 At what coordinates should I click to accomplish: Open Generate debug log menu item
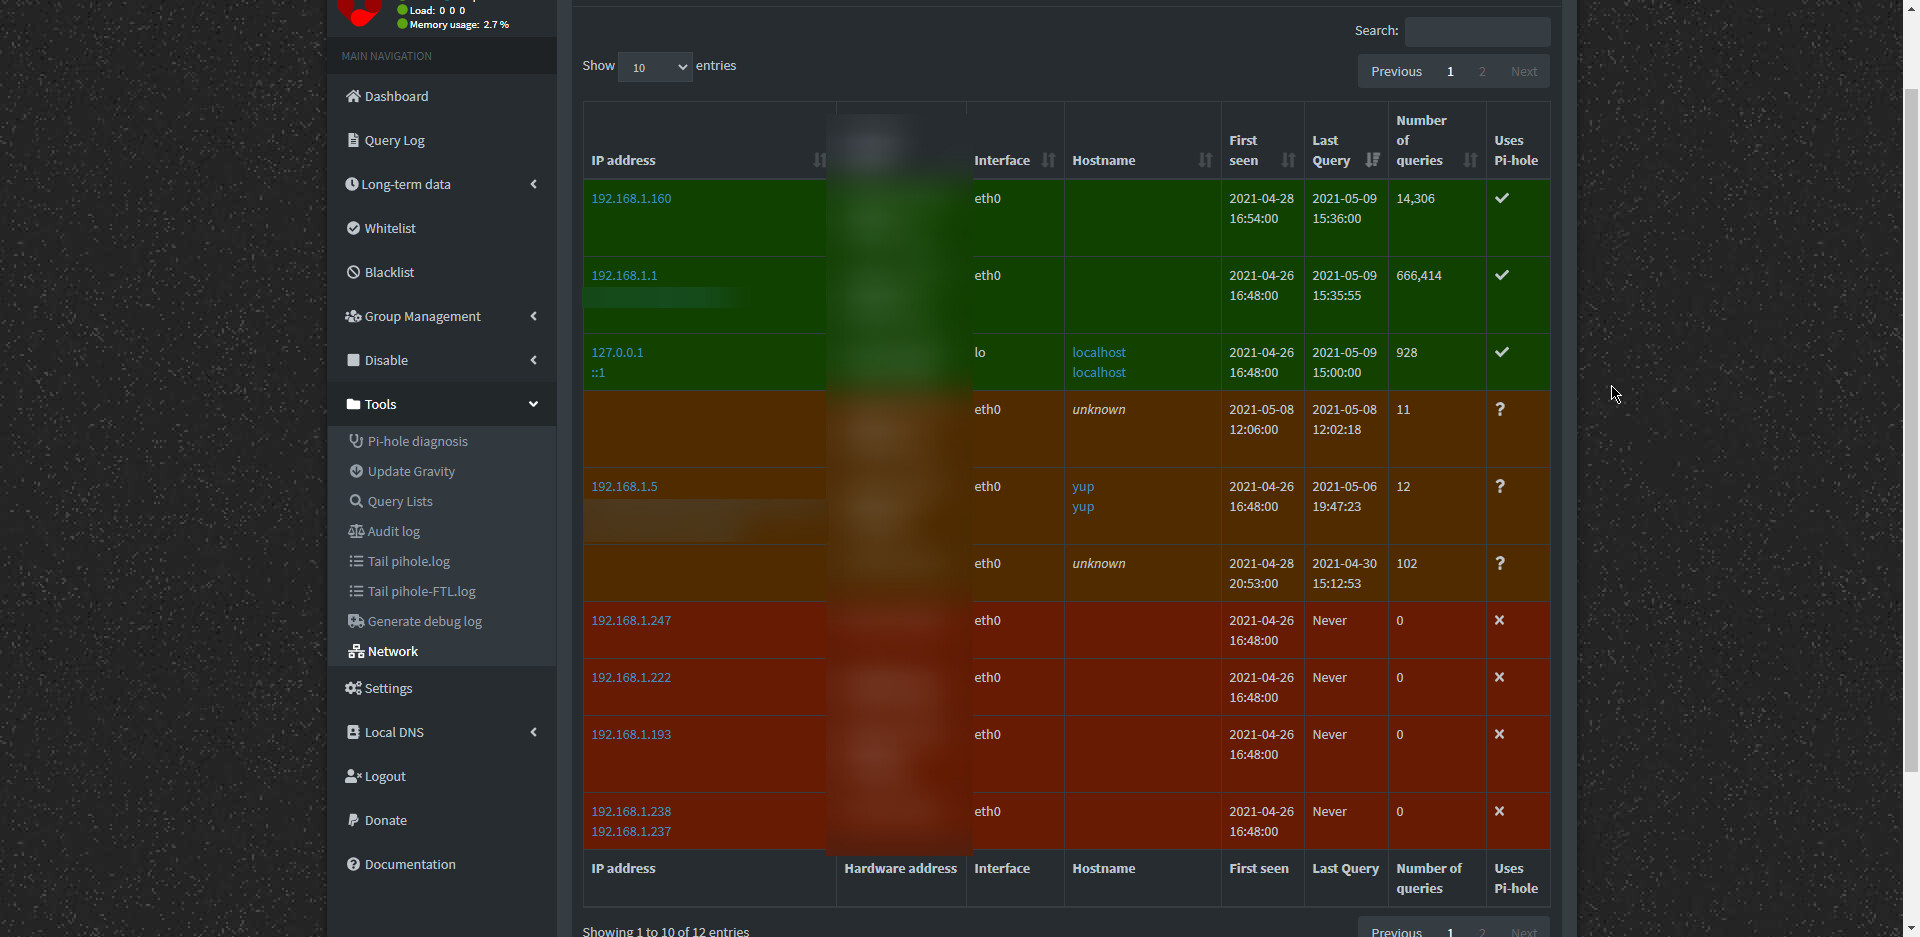pos(442,621)
